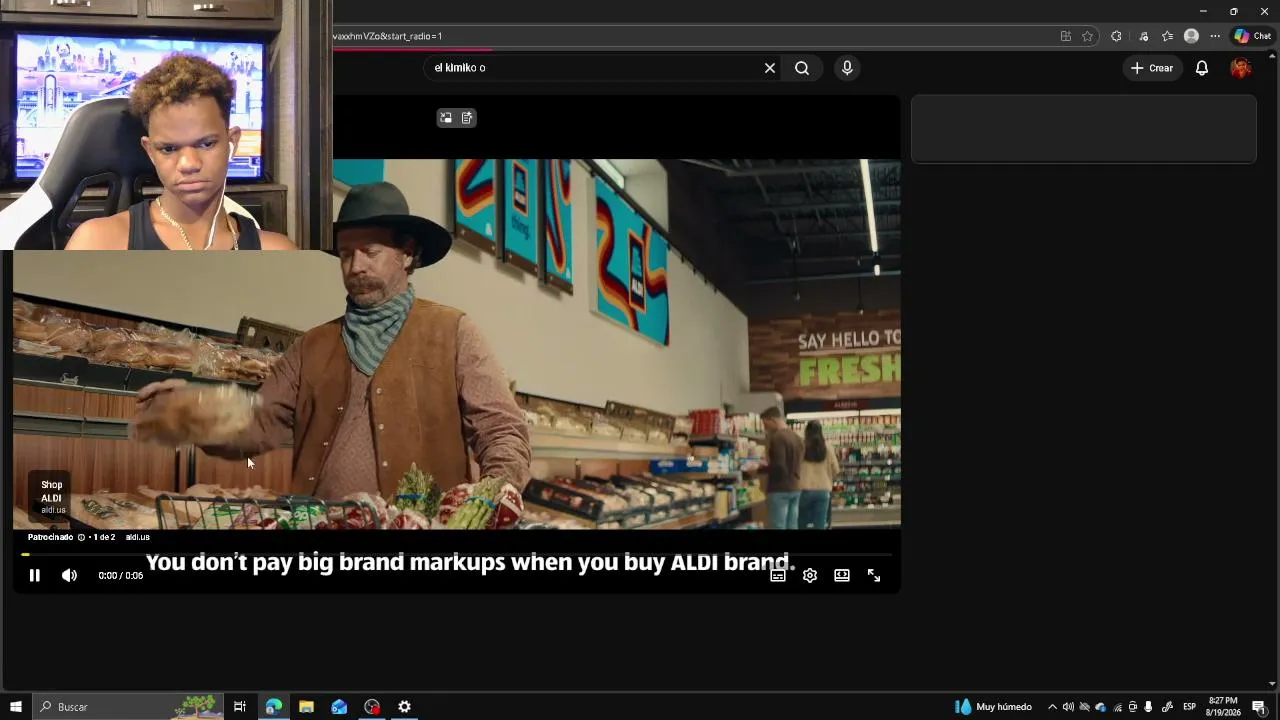Open the network Wi-Fi tray icon

click(1118, 707)
